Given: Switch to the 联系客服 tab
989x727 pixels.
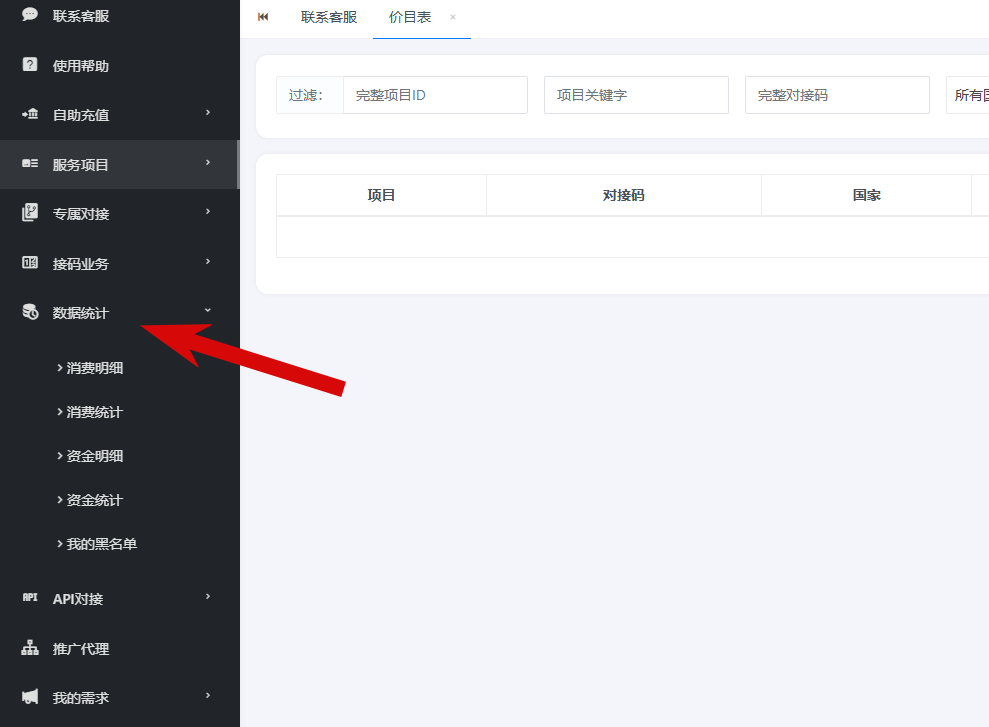Looking at the screenshot, I should tap(329, 17).
